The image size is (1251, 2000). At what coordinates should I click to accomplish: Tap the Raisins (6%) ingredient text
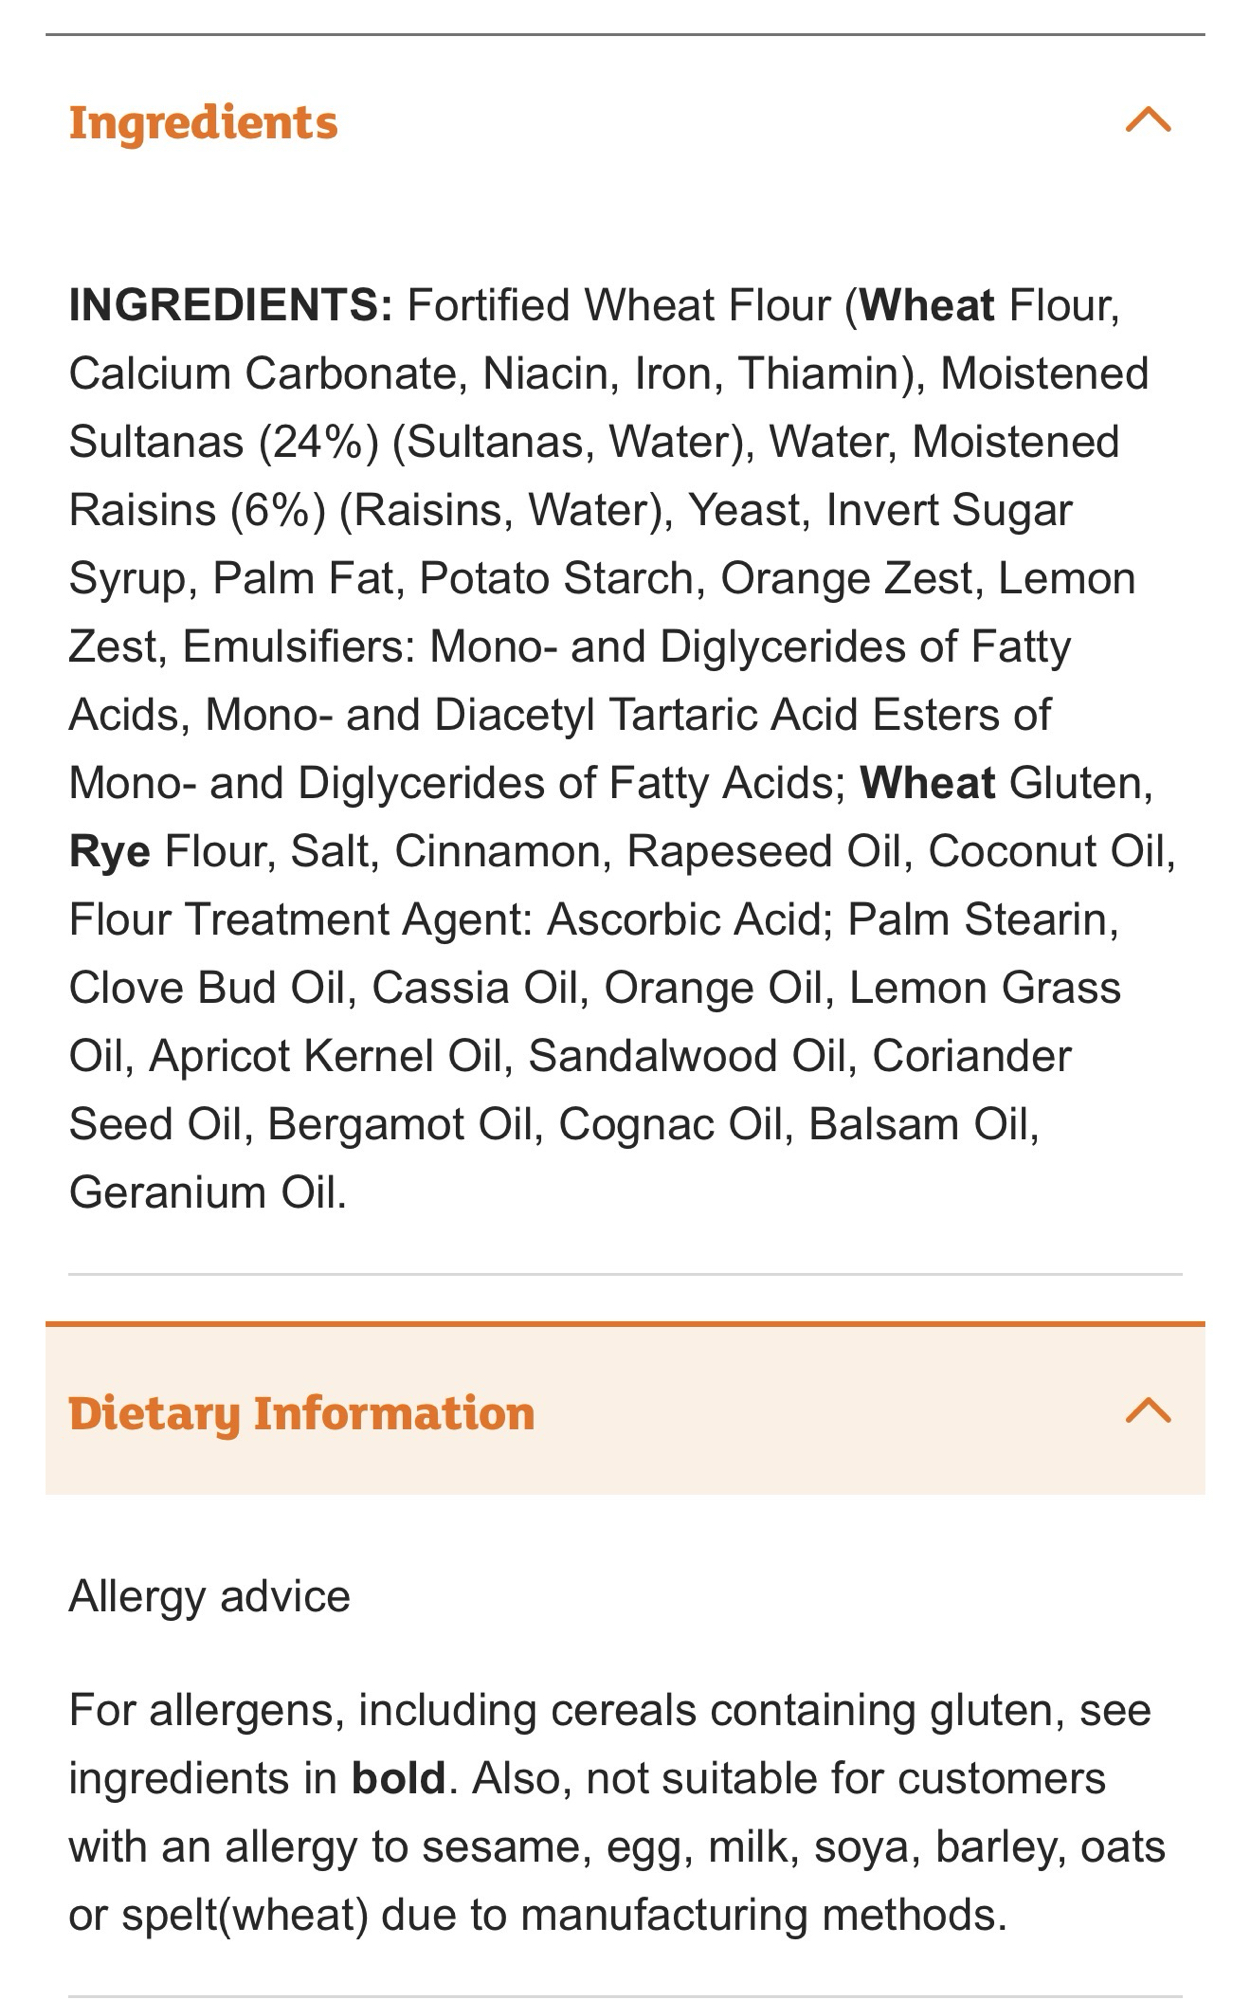196,510
